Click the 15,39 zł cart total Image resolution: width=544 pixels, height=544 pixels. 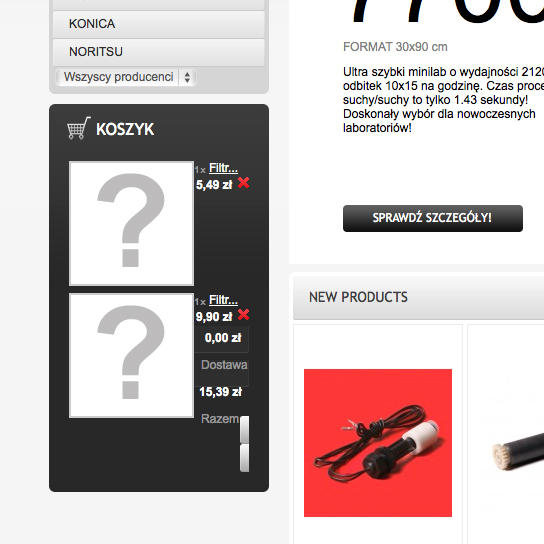(x=221, y=392)
